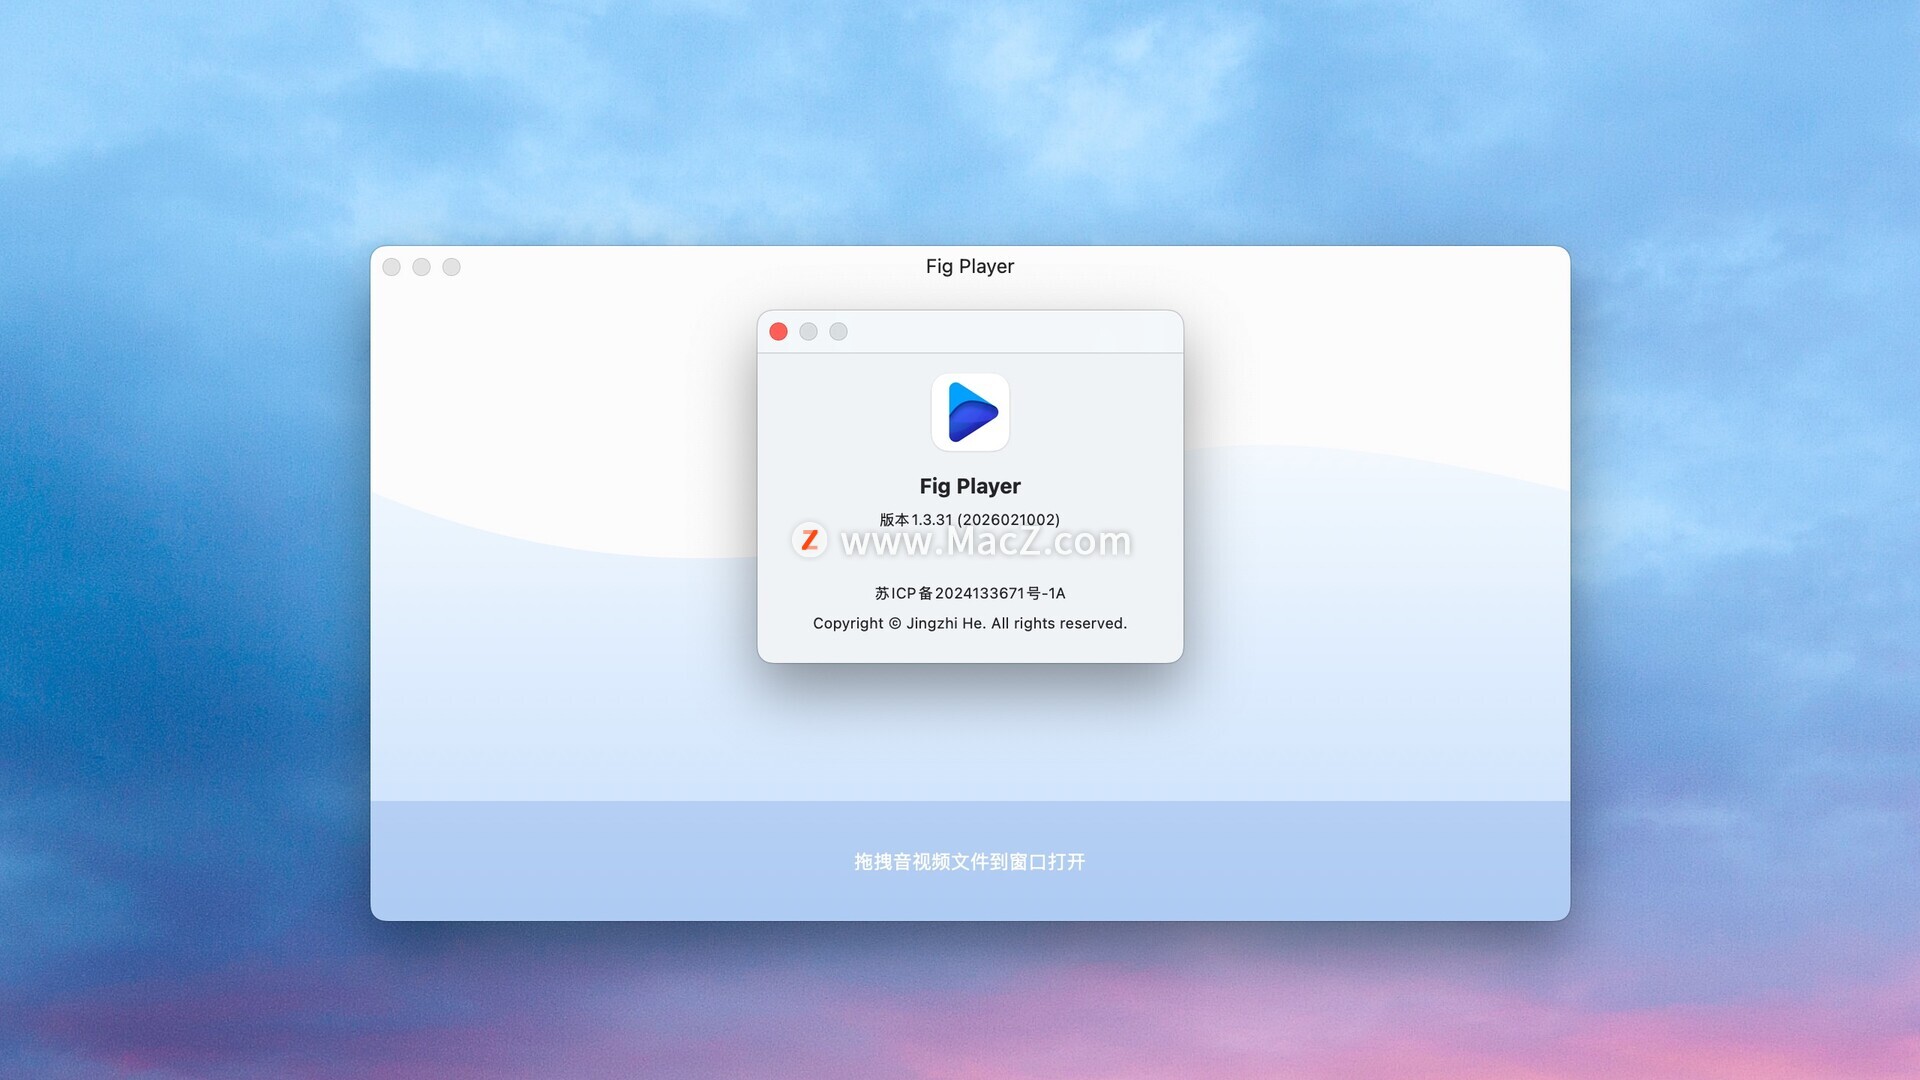Click the 苏ICP备2024133671号-1A registration text
Image resolution: width=1920 pixels, height=1080 pixels.
point(970,593)
